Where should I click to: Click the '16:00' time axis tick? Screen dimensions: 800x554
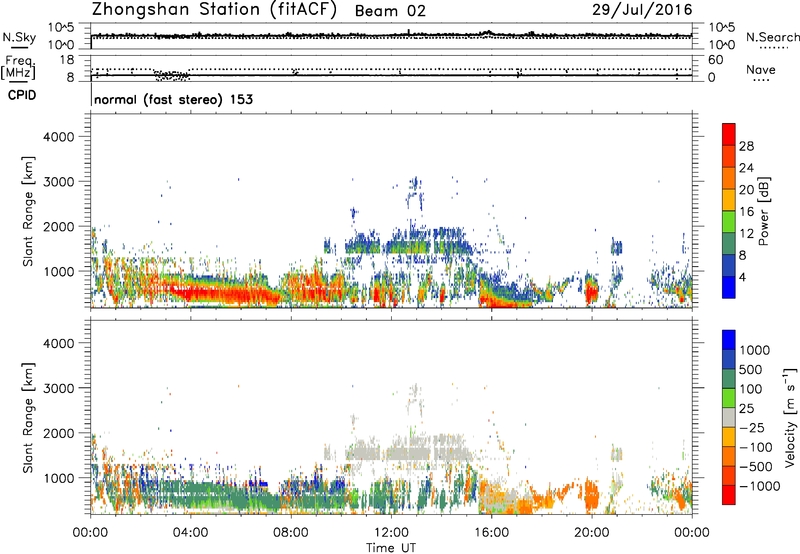(491, 533)
